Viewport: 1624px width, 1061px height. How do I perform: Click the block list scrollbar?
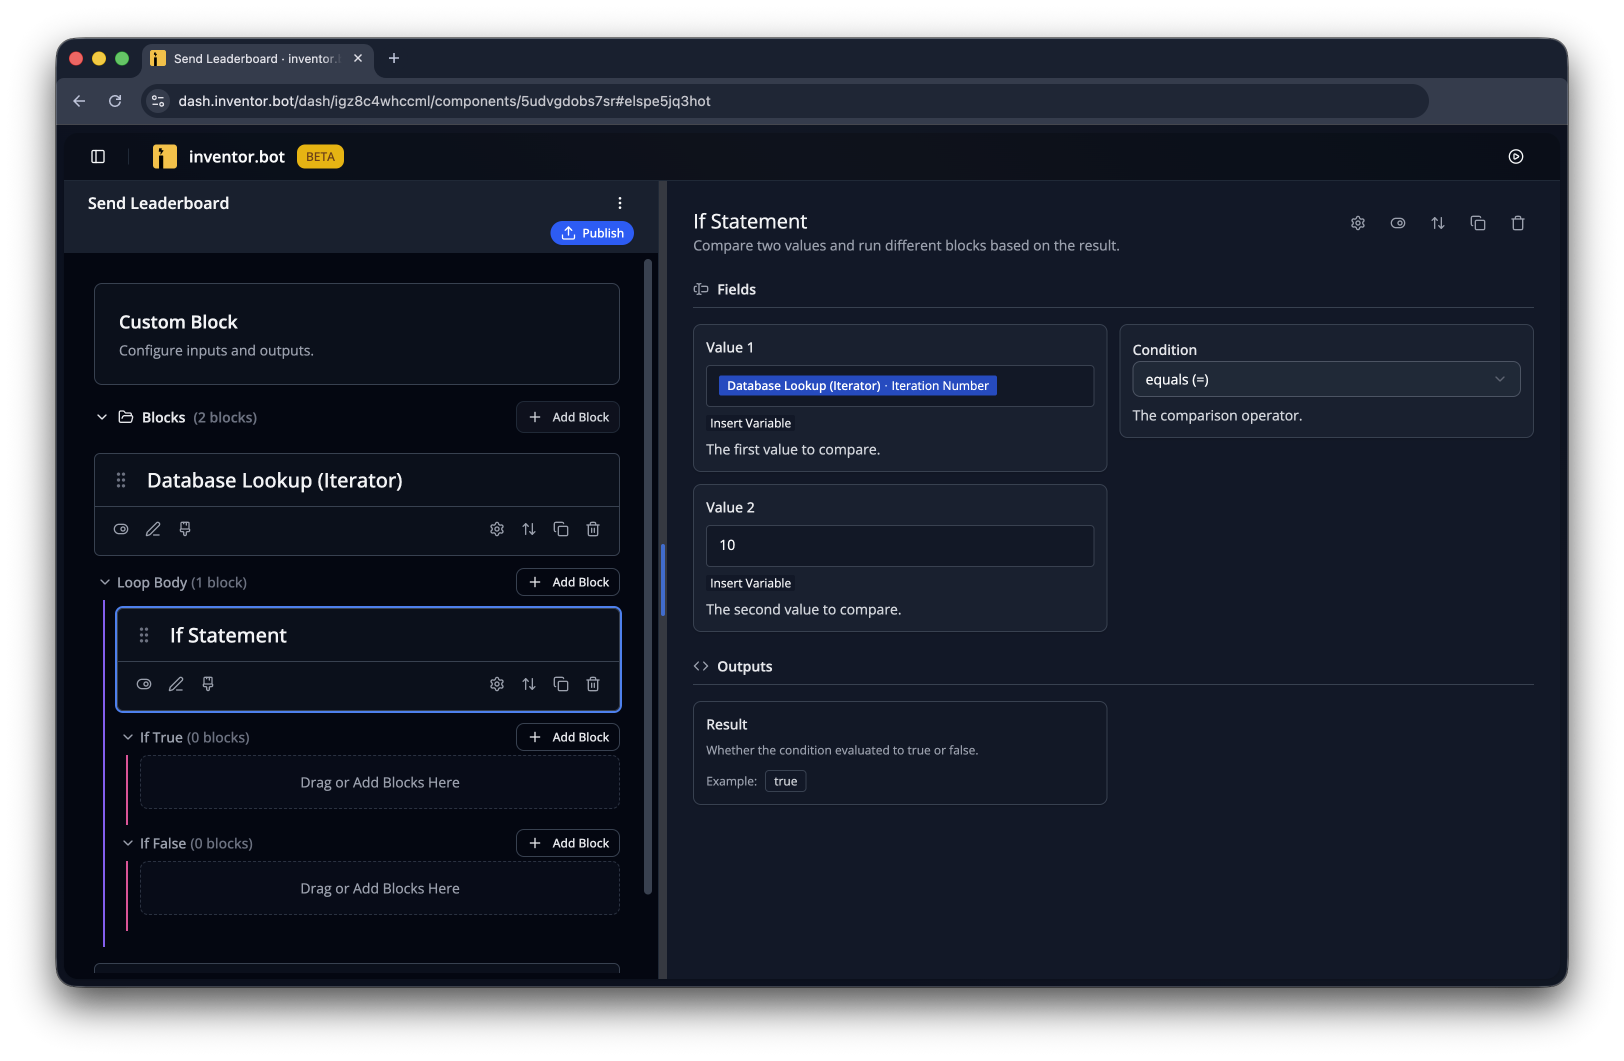[x=648, y=576]
